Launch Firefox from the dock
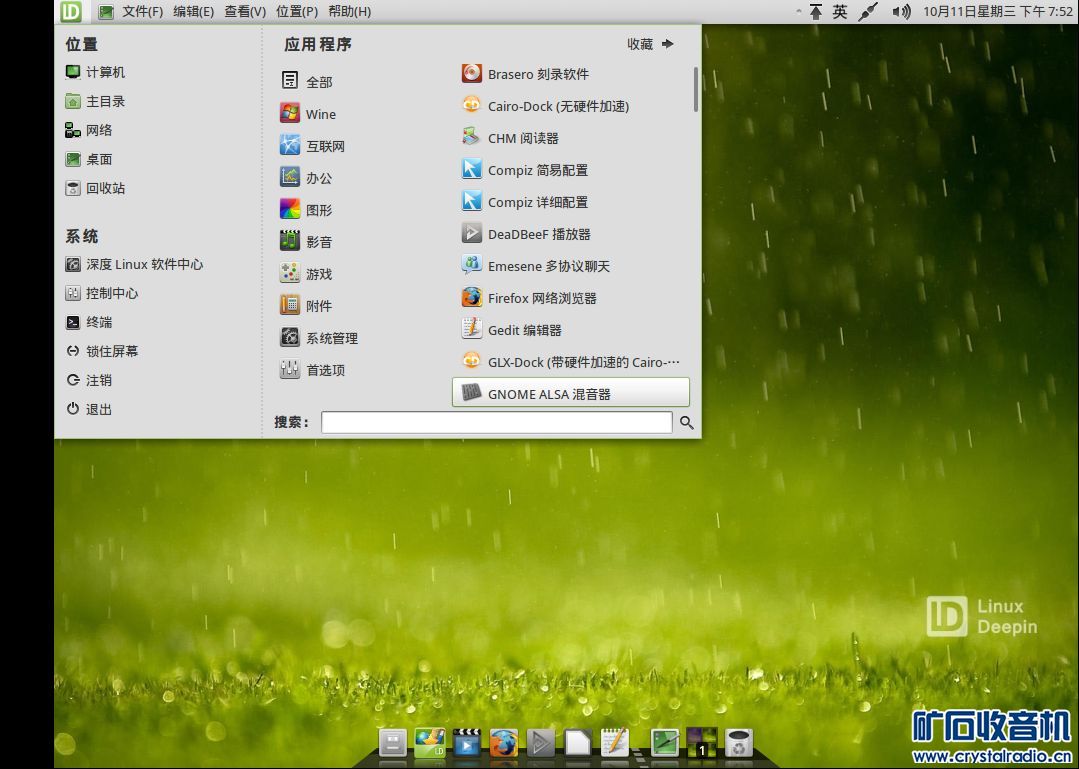This screenshot has height=769, width=1079. pos(504,743)
